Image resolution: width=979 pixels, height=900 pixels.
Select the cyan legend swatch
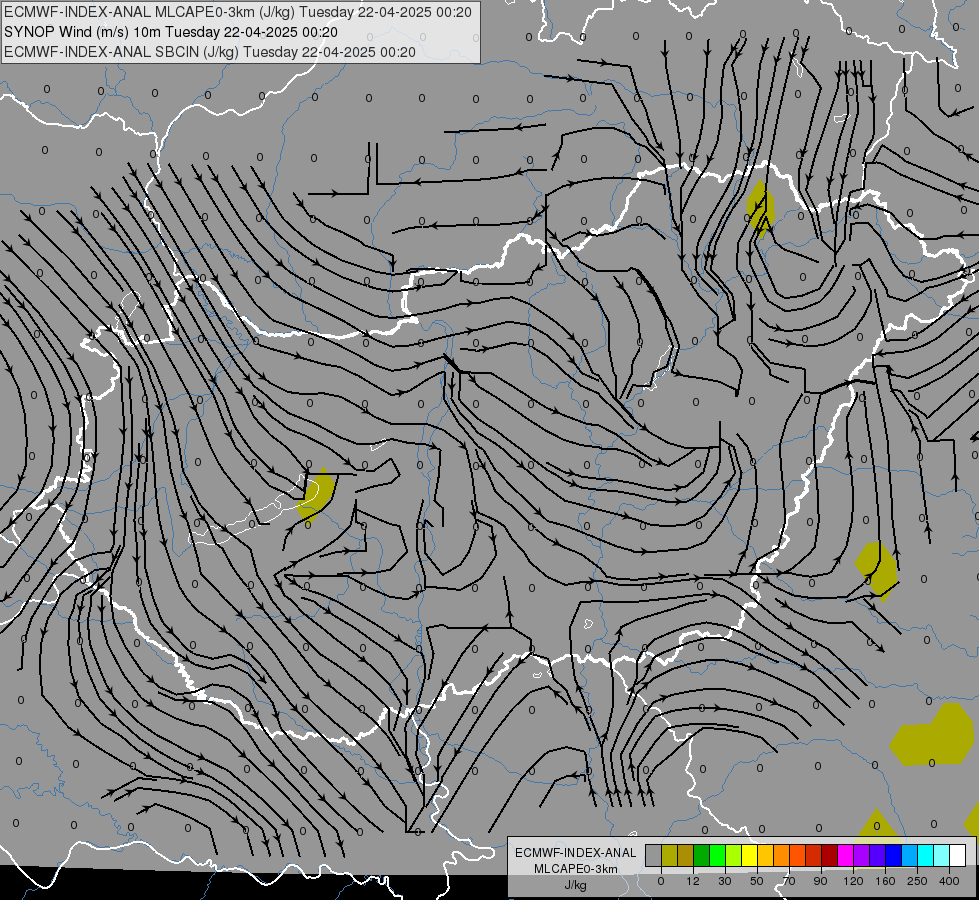point(926,855)
